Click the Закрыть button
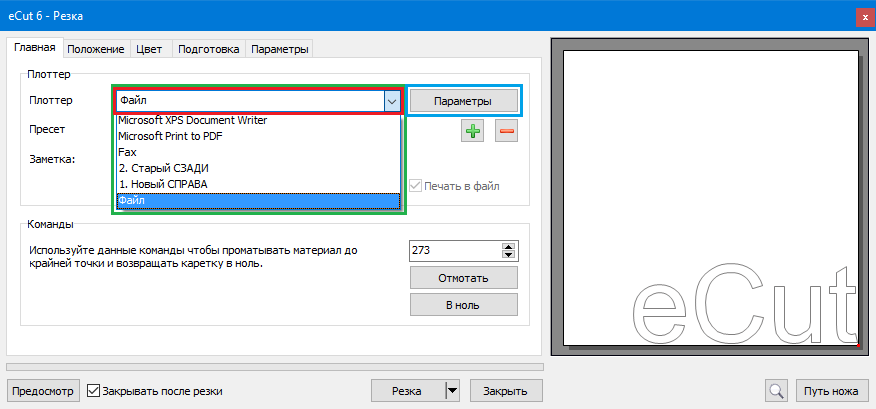876x409 pixels. point(506,391)
